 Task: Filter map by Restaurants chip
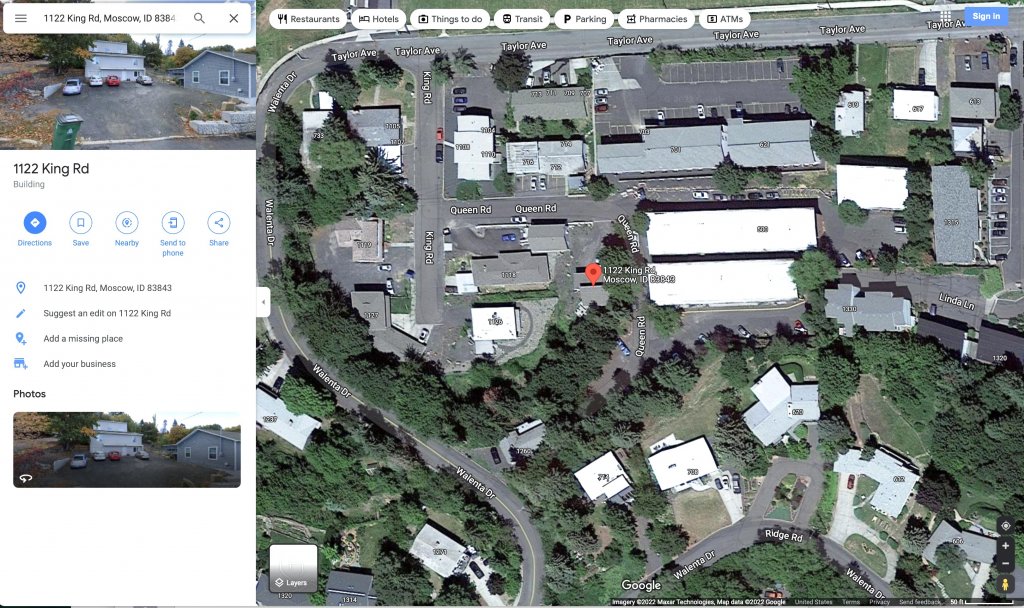(308, 19)
